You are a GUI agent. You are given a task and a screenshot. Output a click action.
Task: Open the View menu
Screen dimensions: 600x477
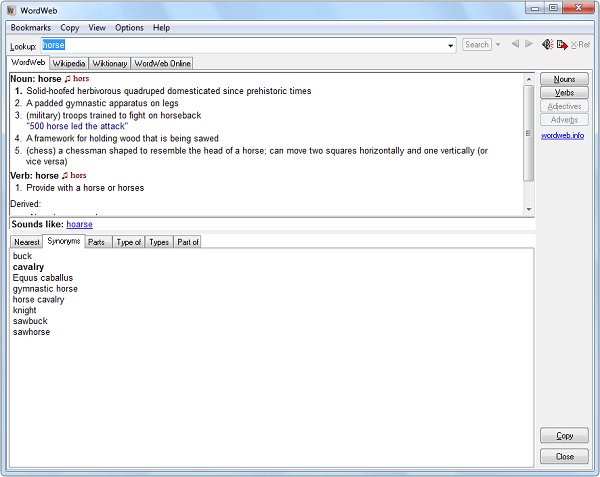pos(97,28)
